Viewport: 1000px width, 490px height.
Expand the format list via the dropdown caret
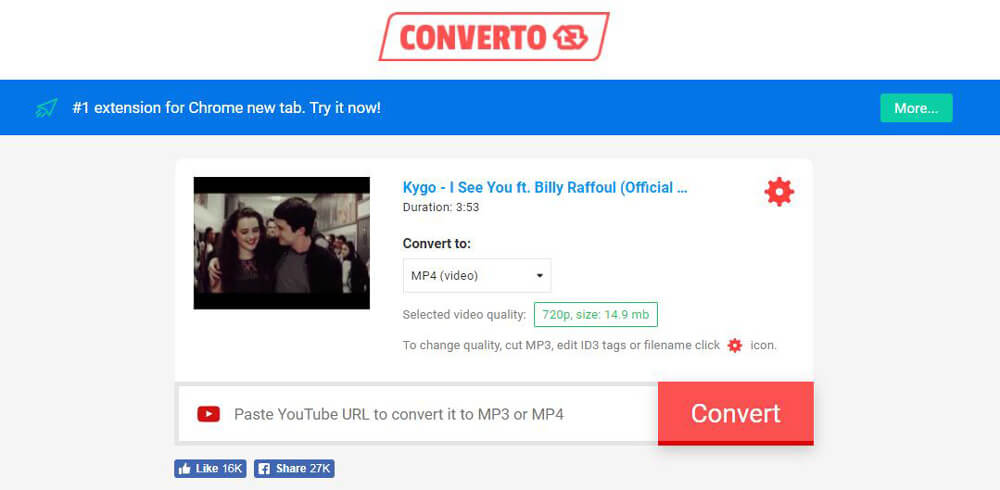[x=540, y=276]
